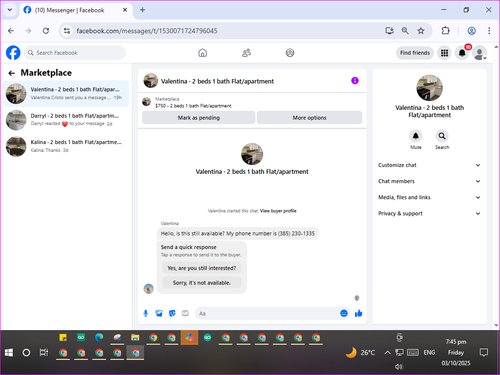
Task: Choose a GIF with the GIF icon
Action: 185,313
